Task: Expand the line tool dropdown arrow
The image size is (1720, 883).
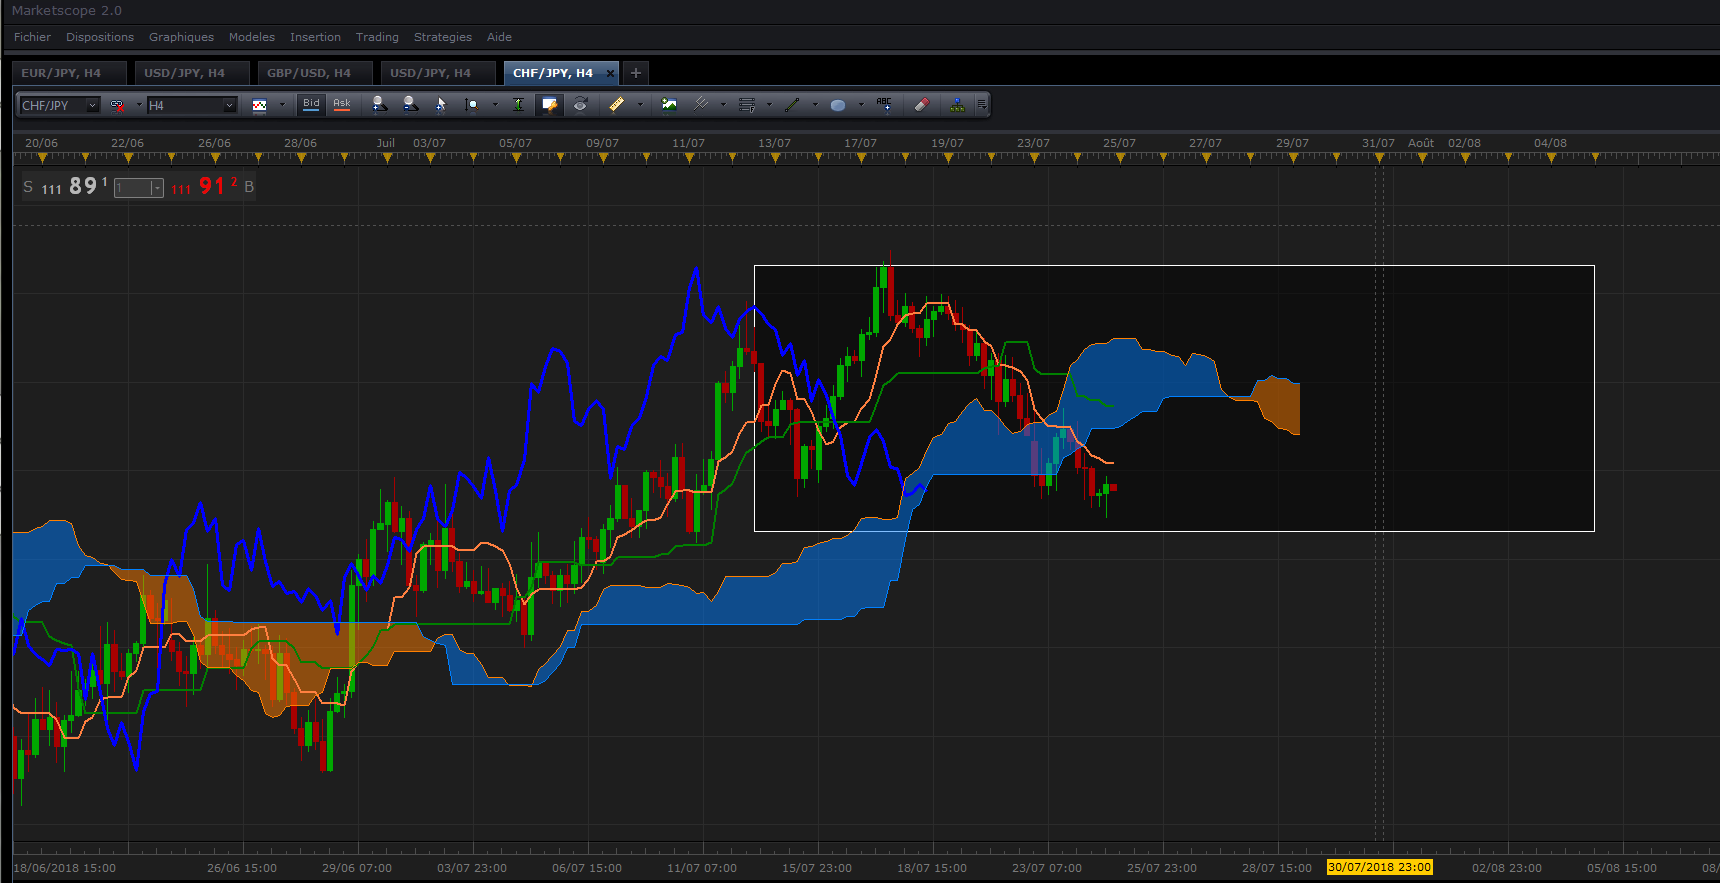Action: [815, 105]
